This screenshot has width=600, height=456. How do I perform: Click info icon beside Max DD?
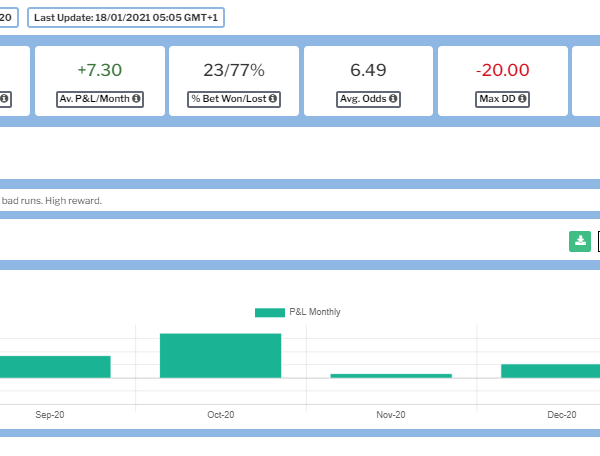(522, 99)
